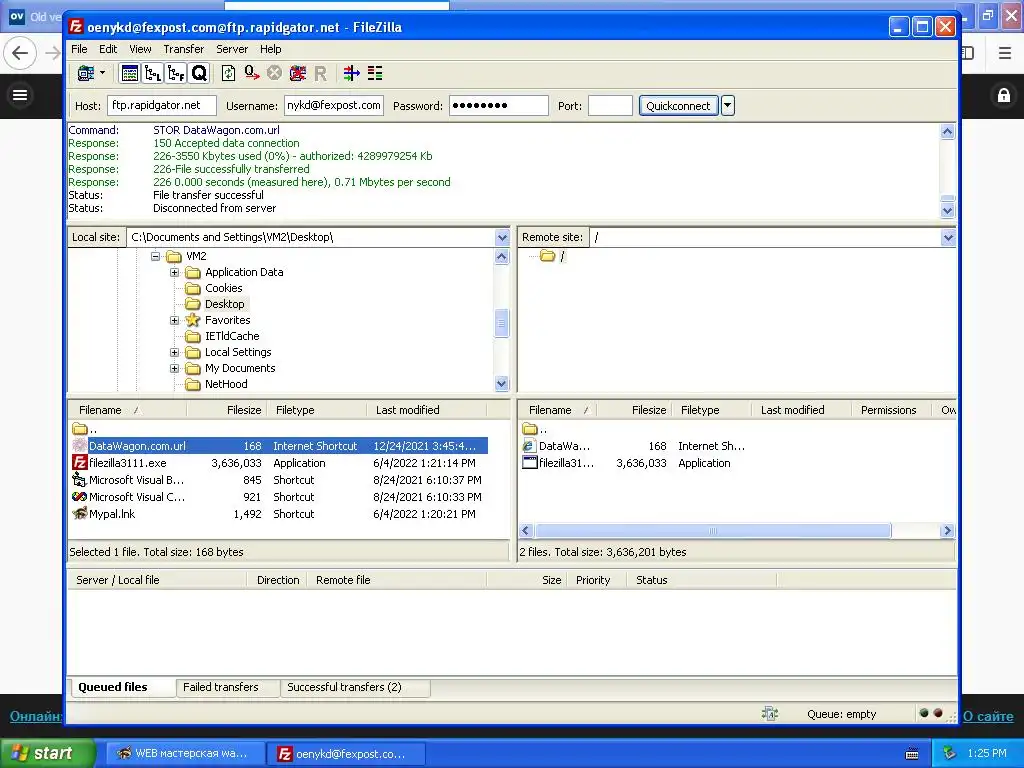This screenshot has width=1024, height=768.
Task: Toggle local directory tree view
Action: pyautogui.click(x=153, y=73)
